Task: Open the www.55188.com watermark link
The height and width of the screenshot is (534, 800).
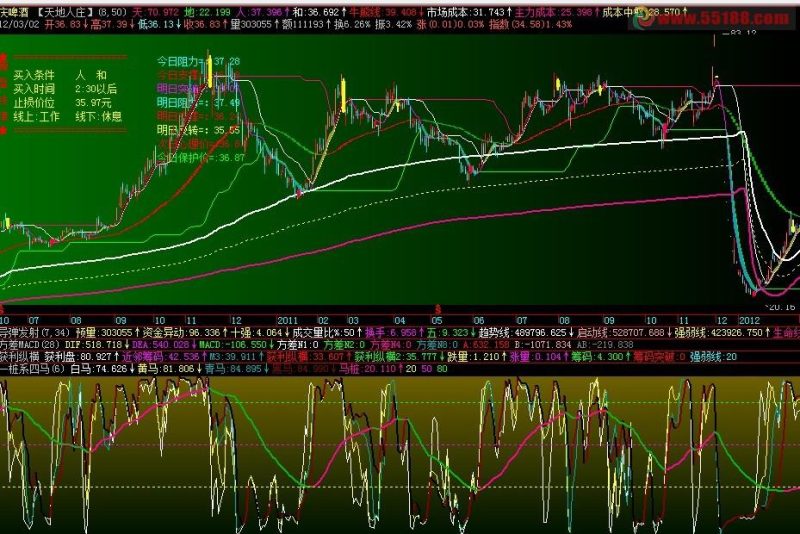Action: pos(722,19)
